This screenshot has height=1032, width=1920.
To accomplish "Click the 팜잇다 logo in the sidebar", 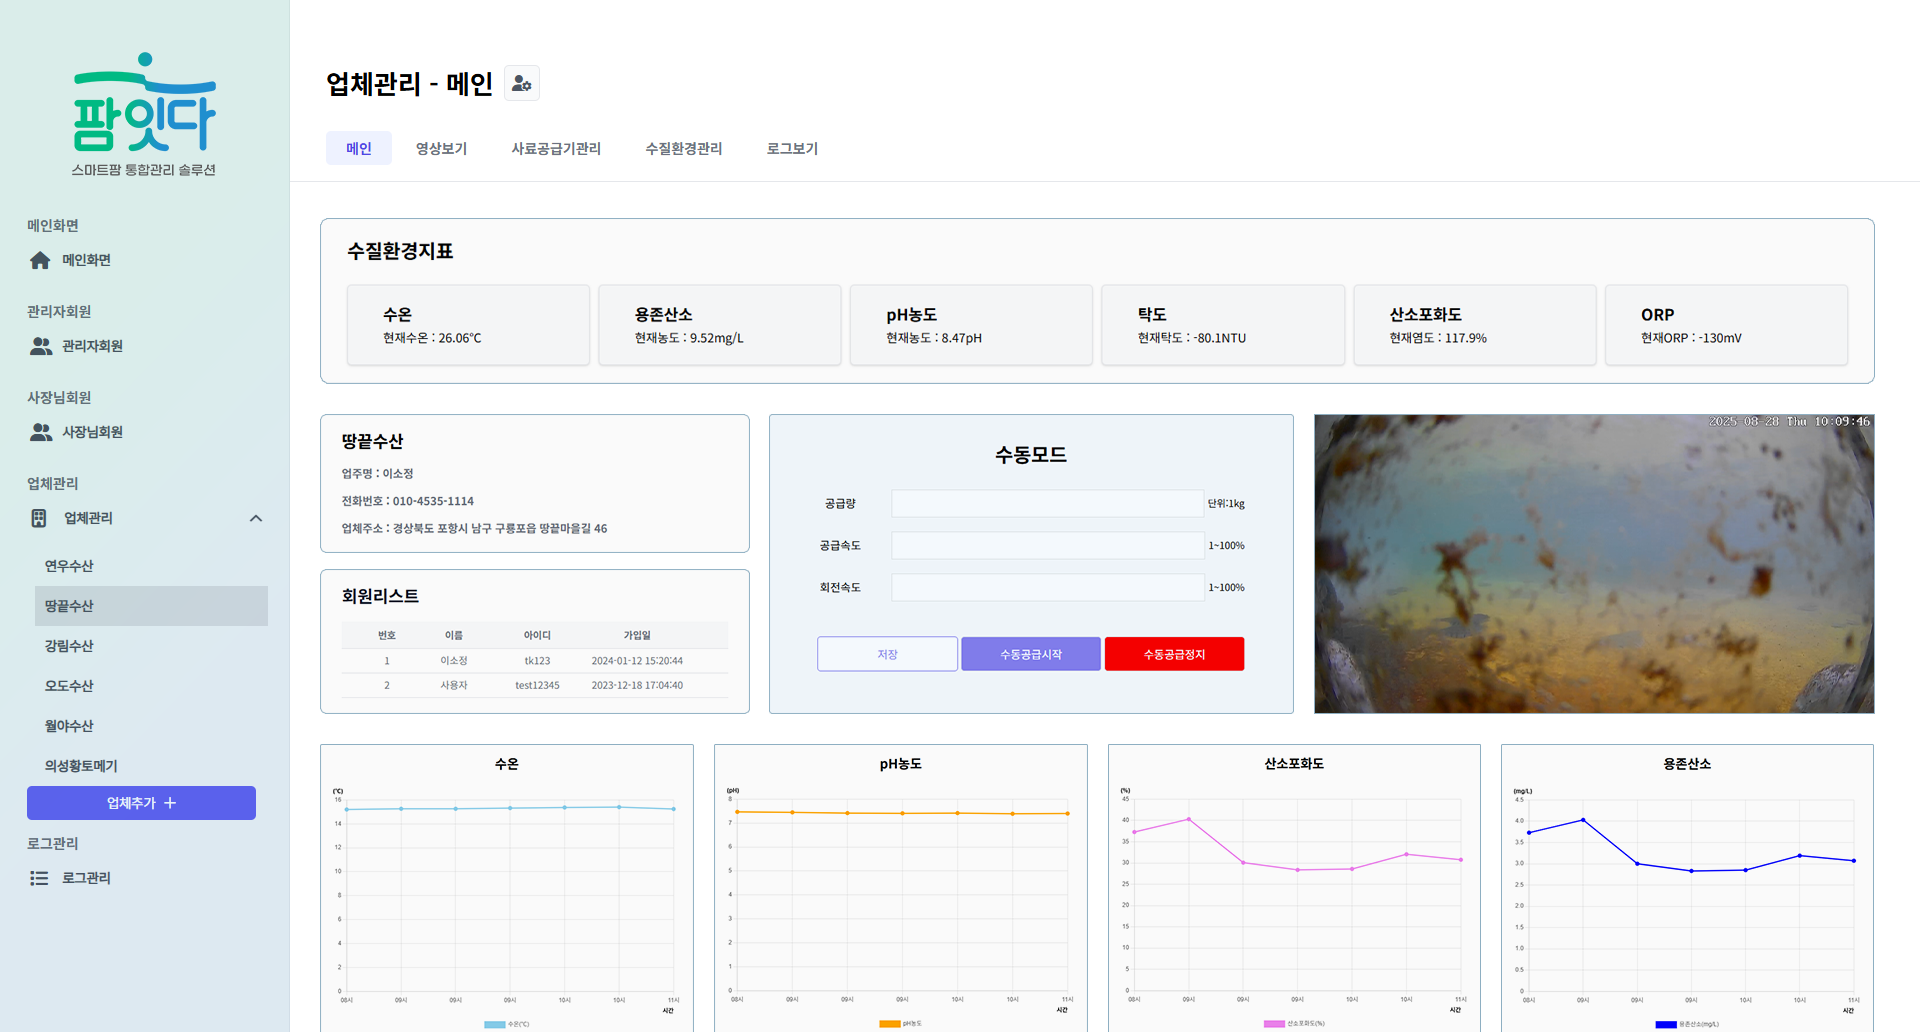I will (144, 114).
